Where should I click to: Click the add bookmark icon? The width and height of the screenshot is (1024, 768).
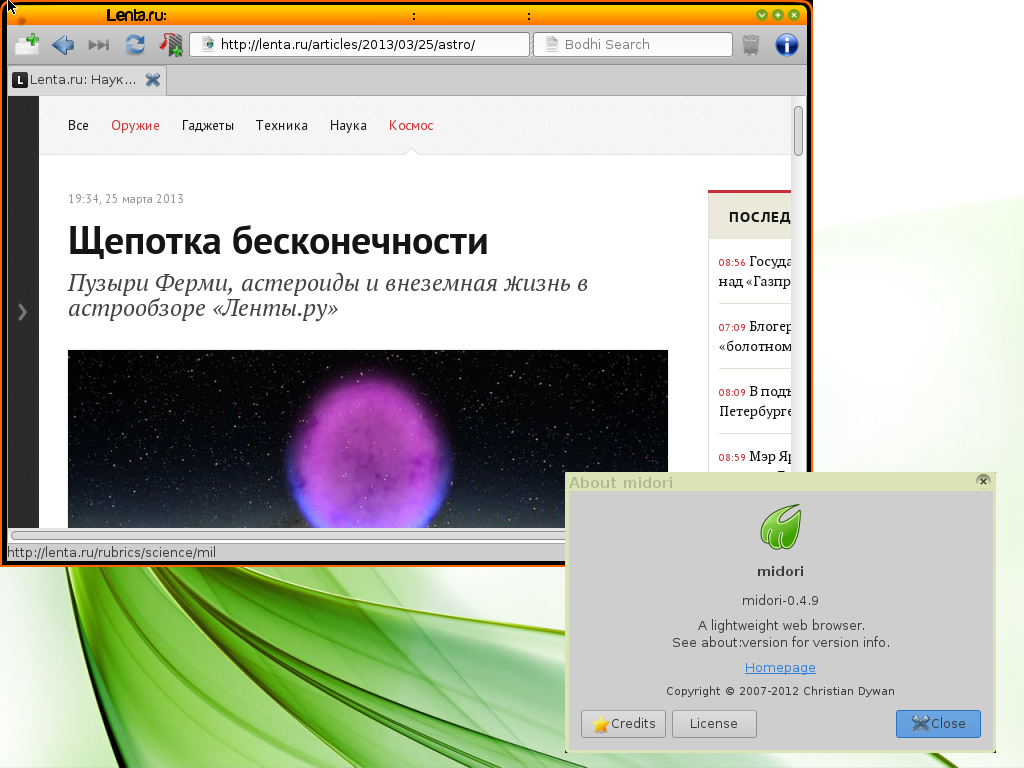click(x=171, y=44)
